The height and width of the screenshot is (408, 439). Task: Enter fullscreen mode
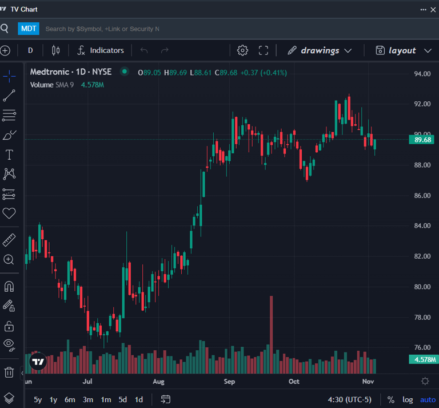pyautogui.click(x=263, y=50)
